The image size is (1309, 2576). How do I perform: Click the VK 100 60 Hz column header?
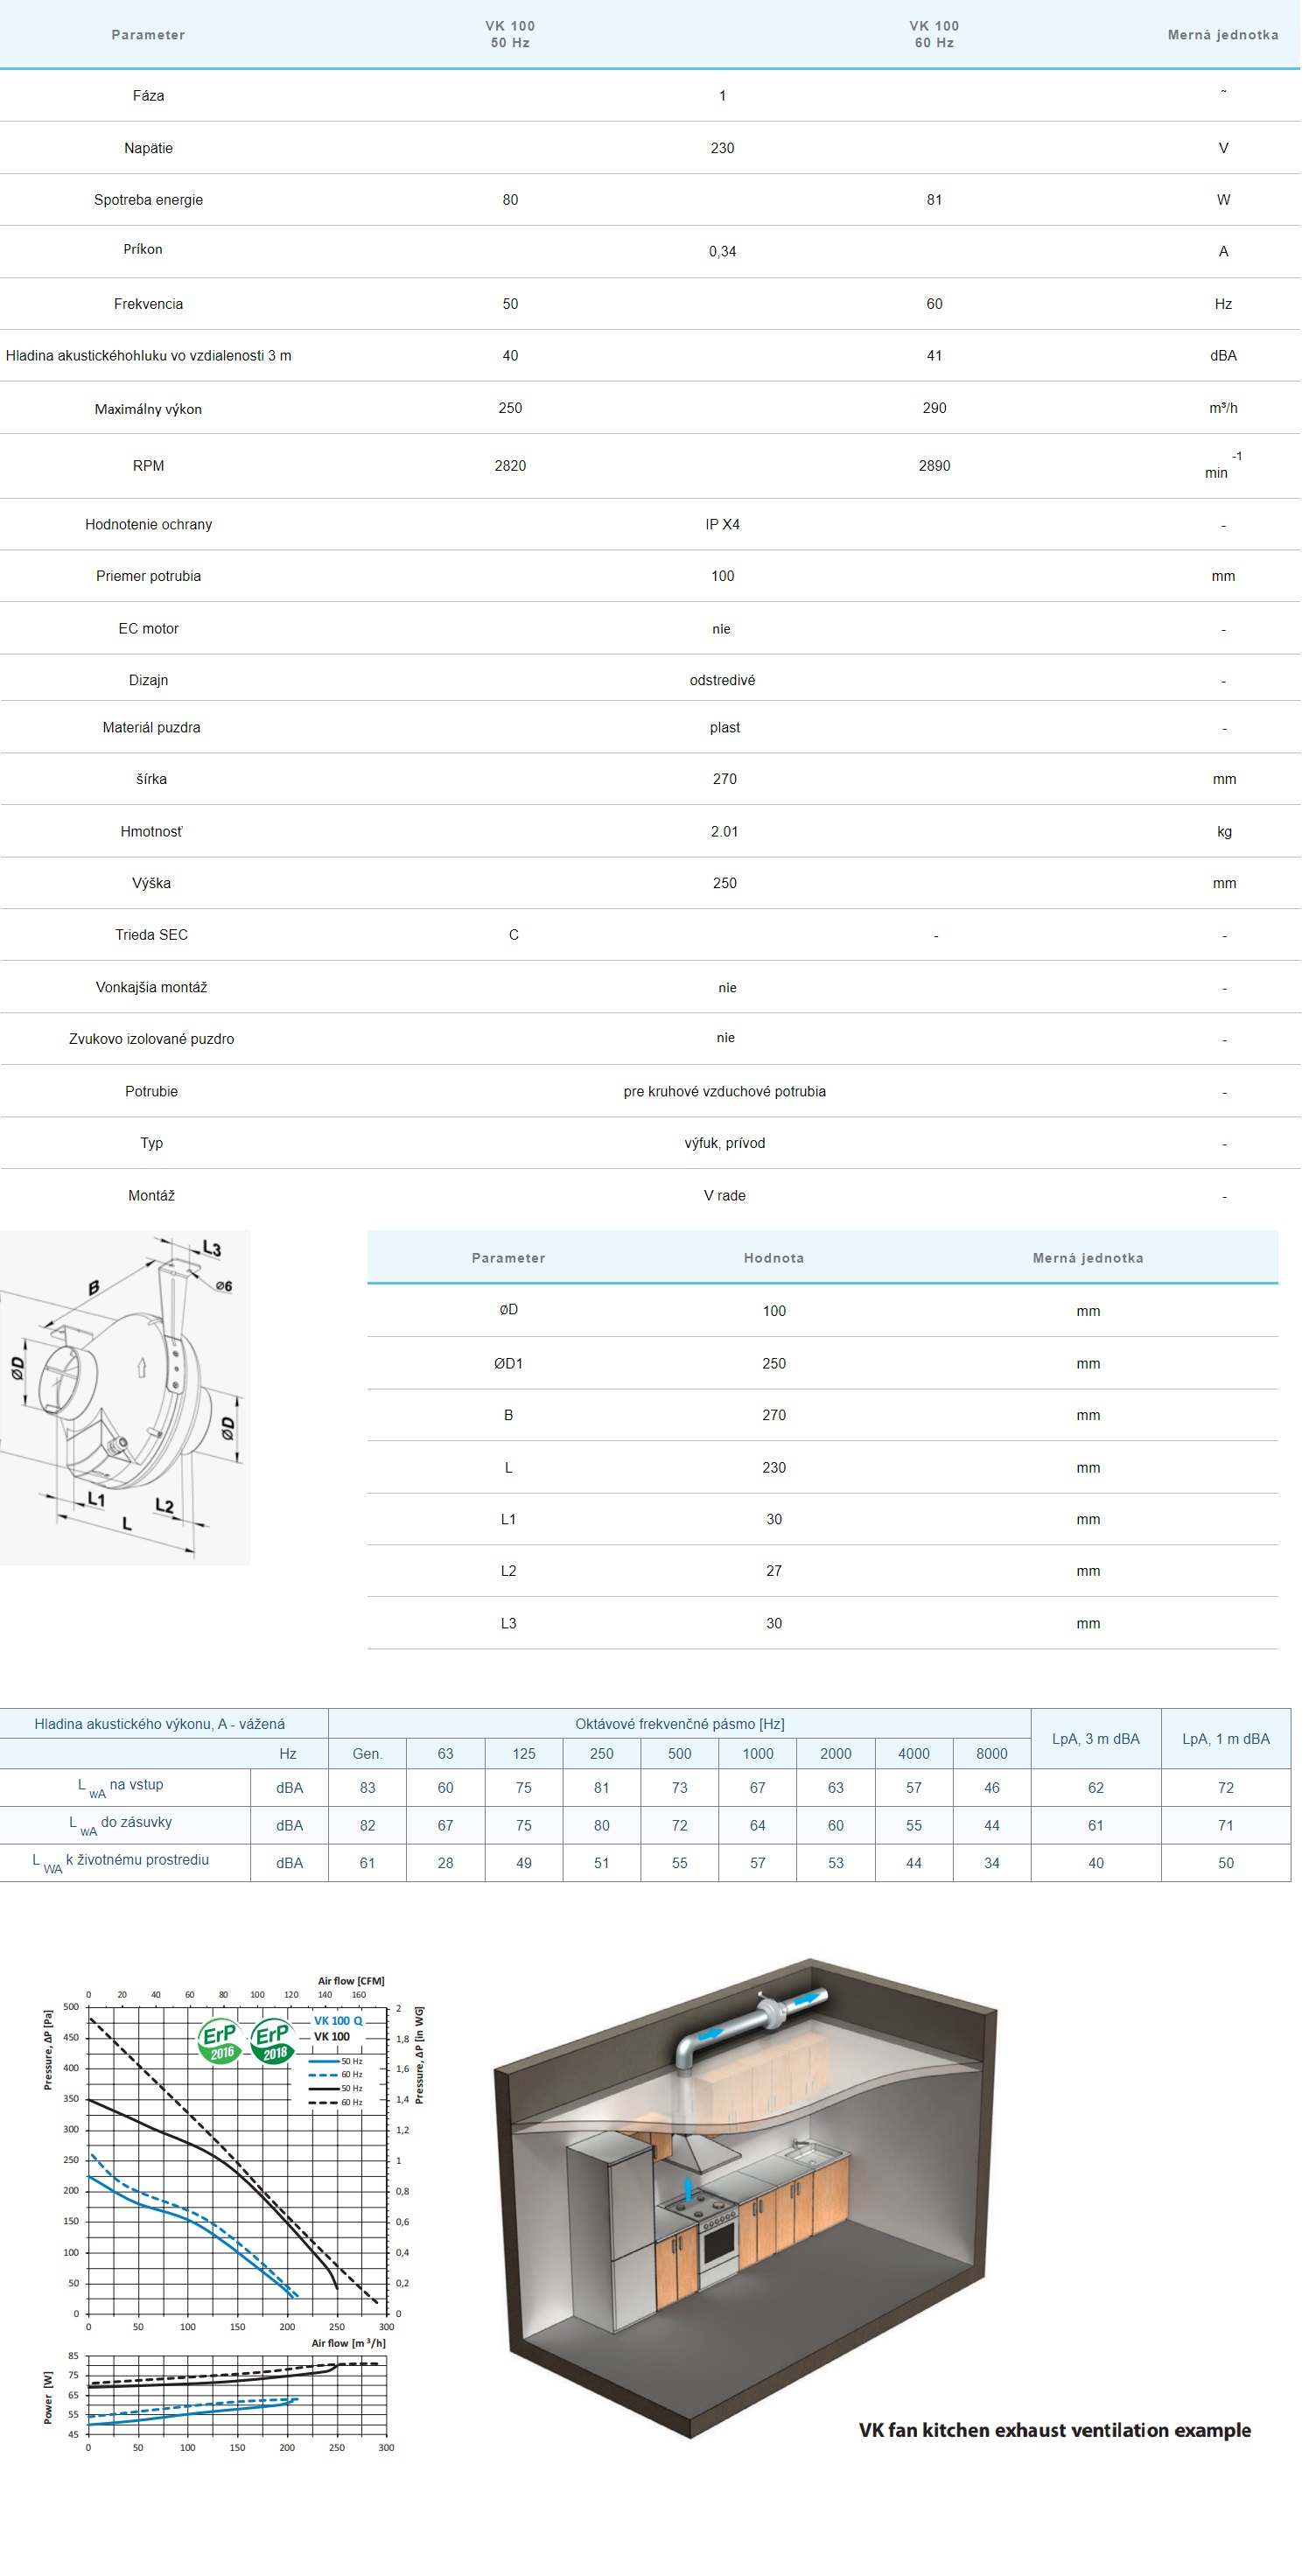click(x=934, y=34)
